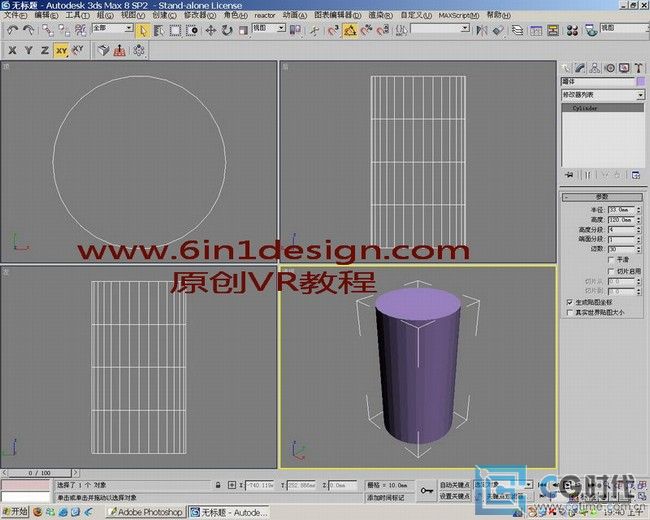
Task: Uncheck Generate Mapping Coords checkbox
Action: pyautogui.click(x=570, y=302)
